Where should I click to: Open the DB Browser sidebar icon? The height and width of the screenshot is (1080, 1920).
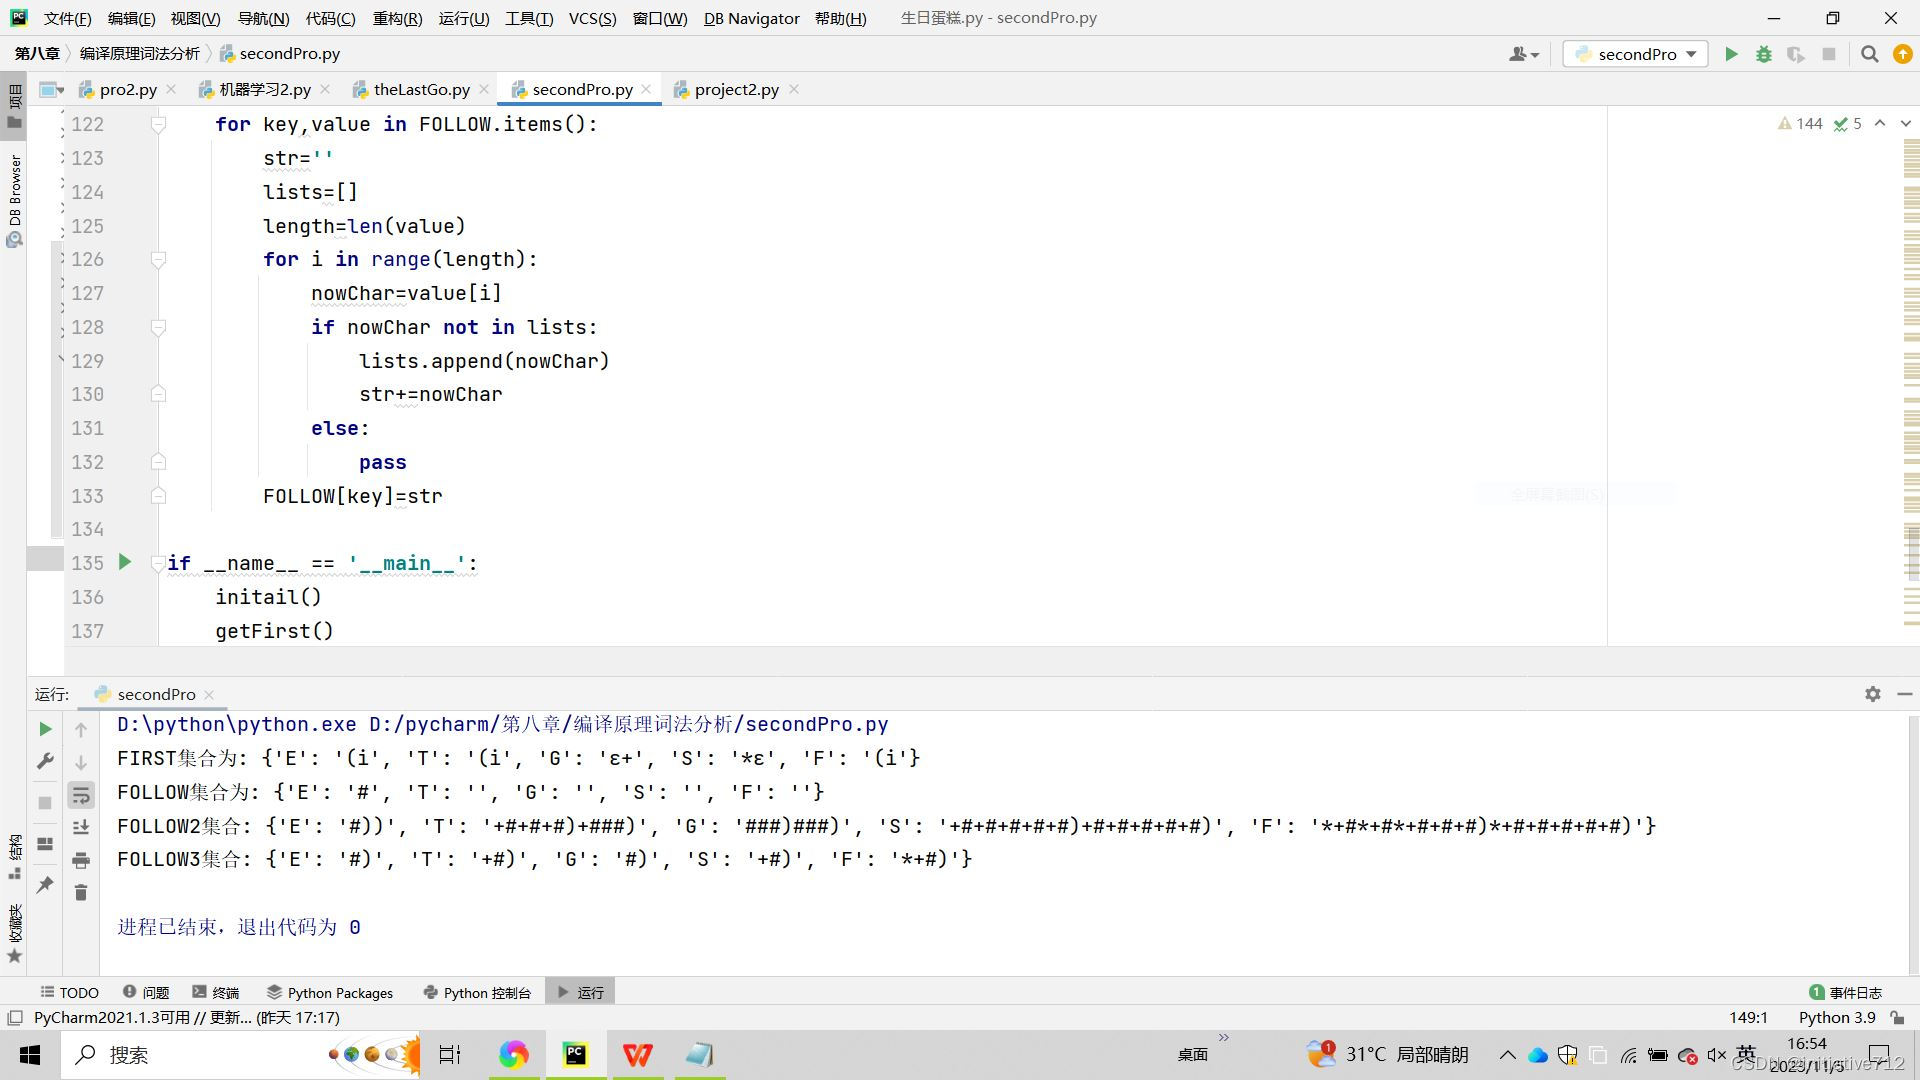tap(15, 197)
